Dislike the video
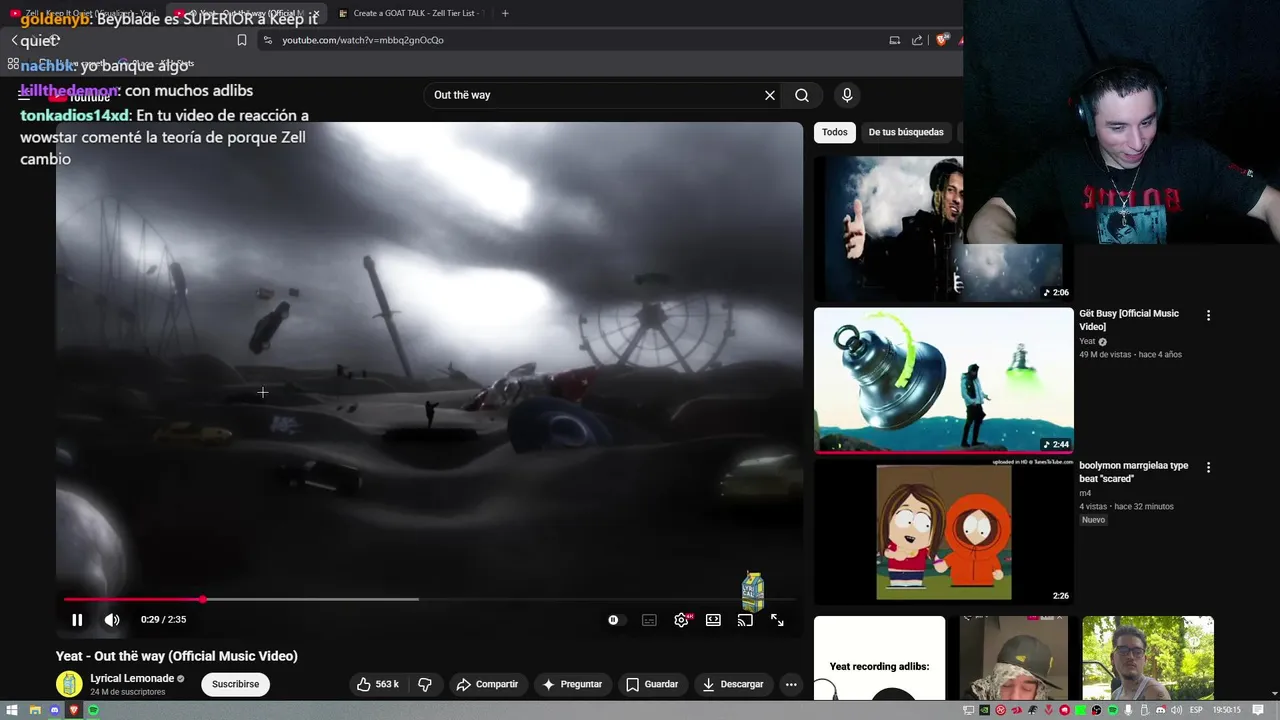Viewport: 1280px width, 720px height. [425, 684]
